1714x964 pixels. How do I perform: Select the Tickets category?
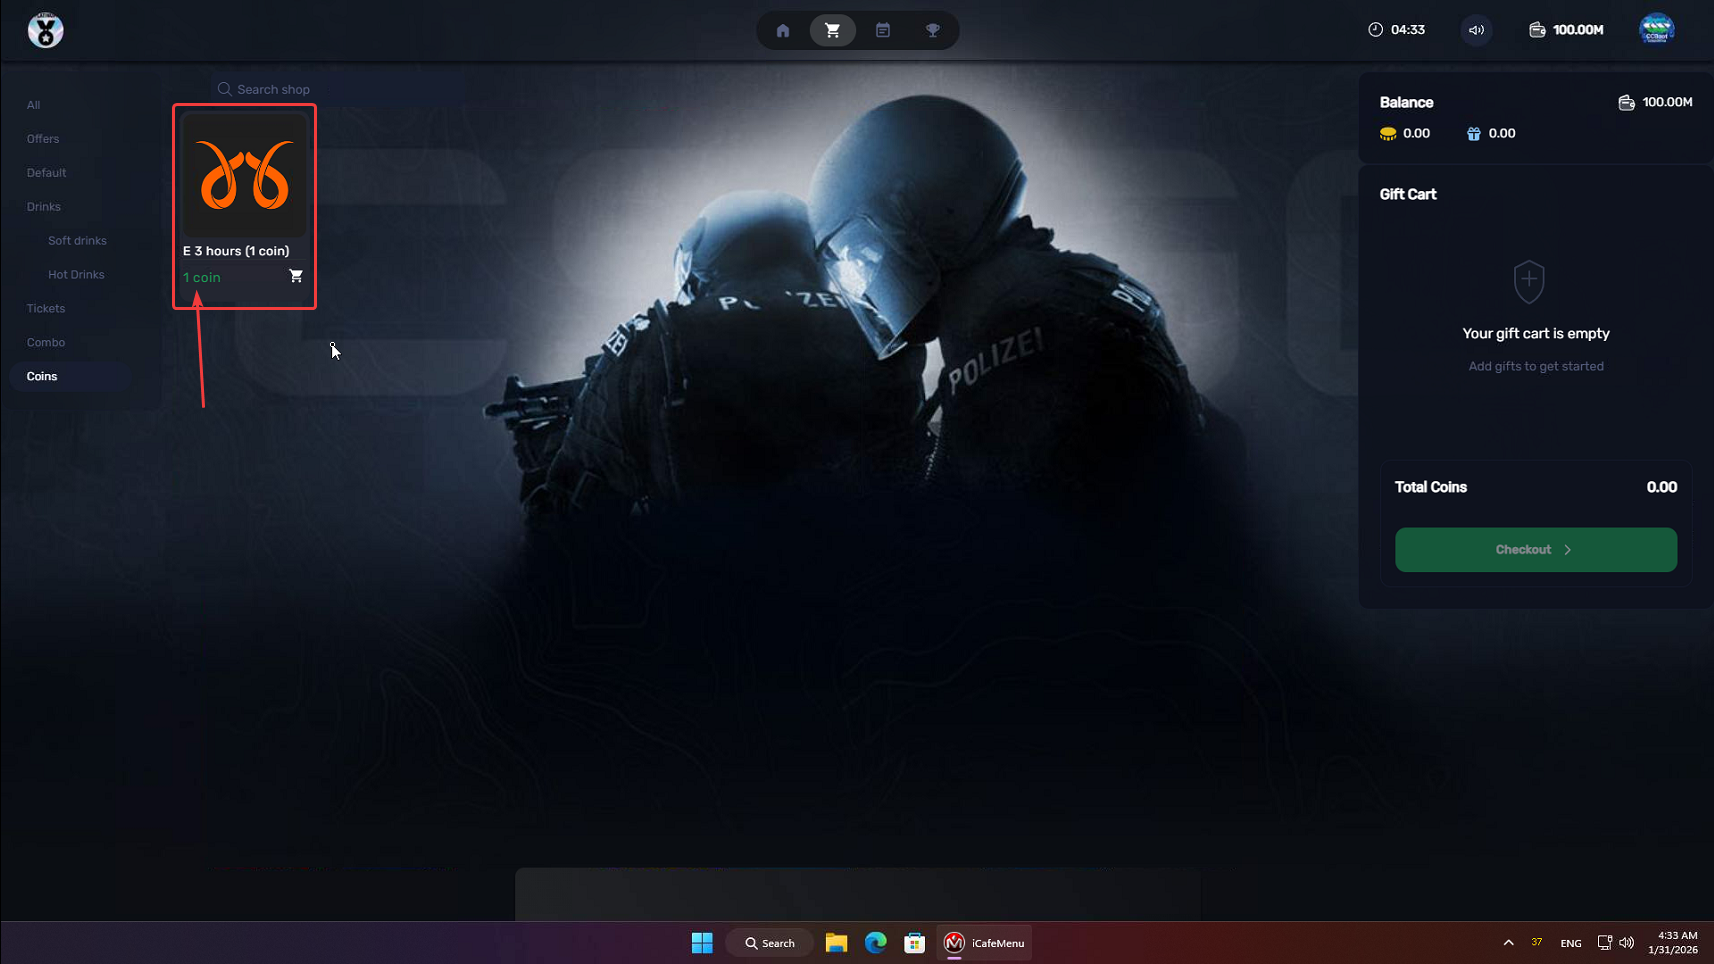point(46,309)
